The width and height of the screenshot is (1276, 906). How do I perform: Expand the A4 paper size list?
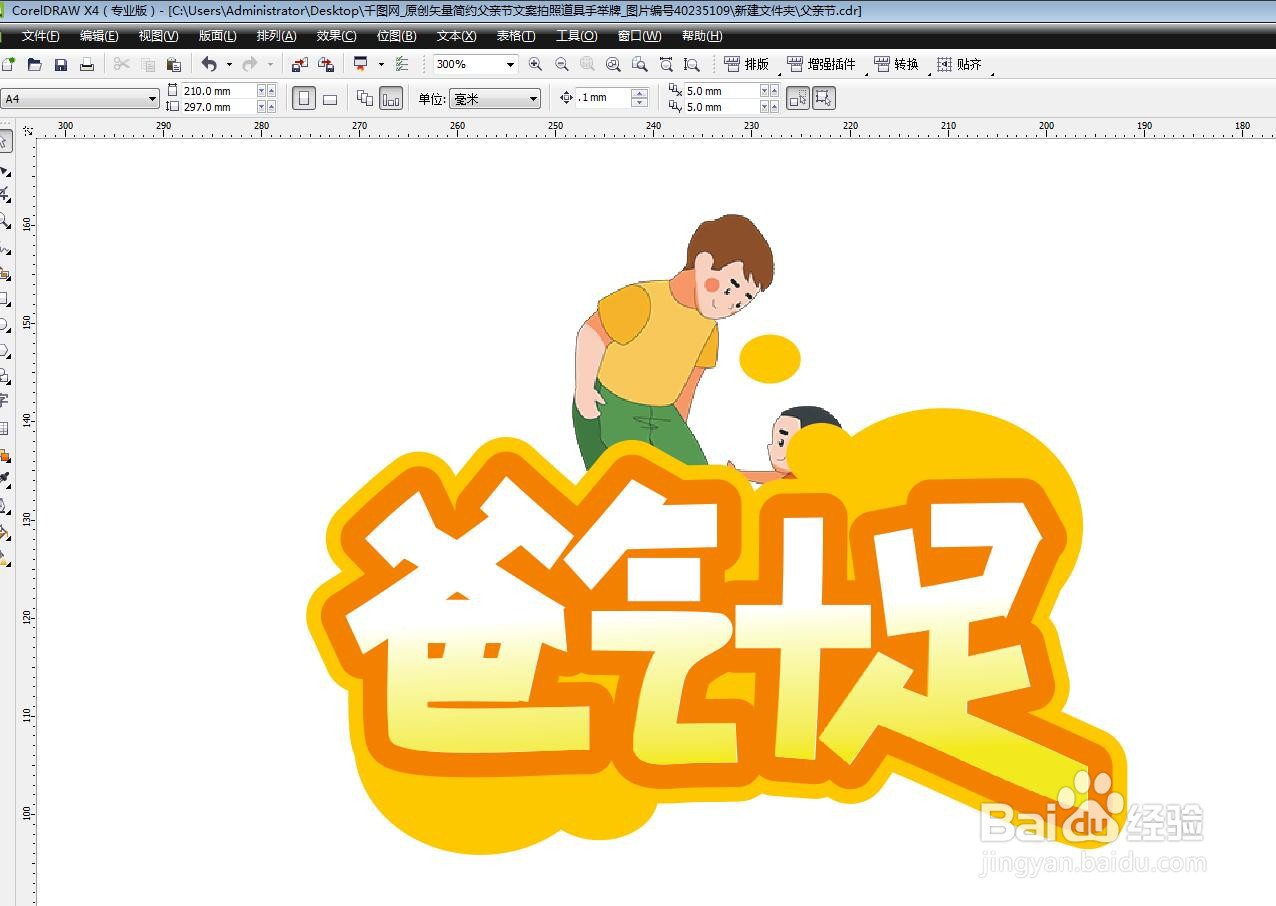click(x=153, y=98)
